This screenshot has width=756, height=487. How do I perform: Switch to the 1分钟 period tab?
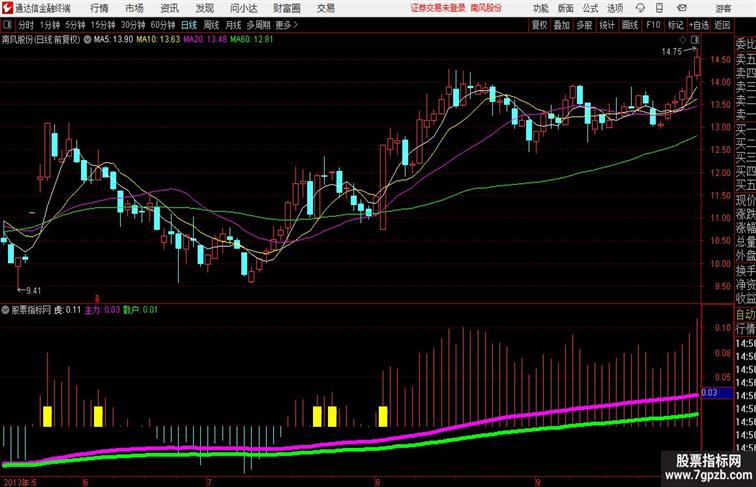50,25
